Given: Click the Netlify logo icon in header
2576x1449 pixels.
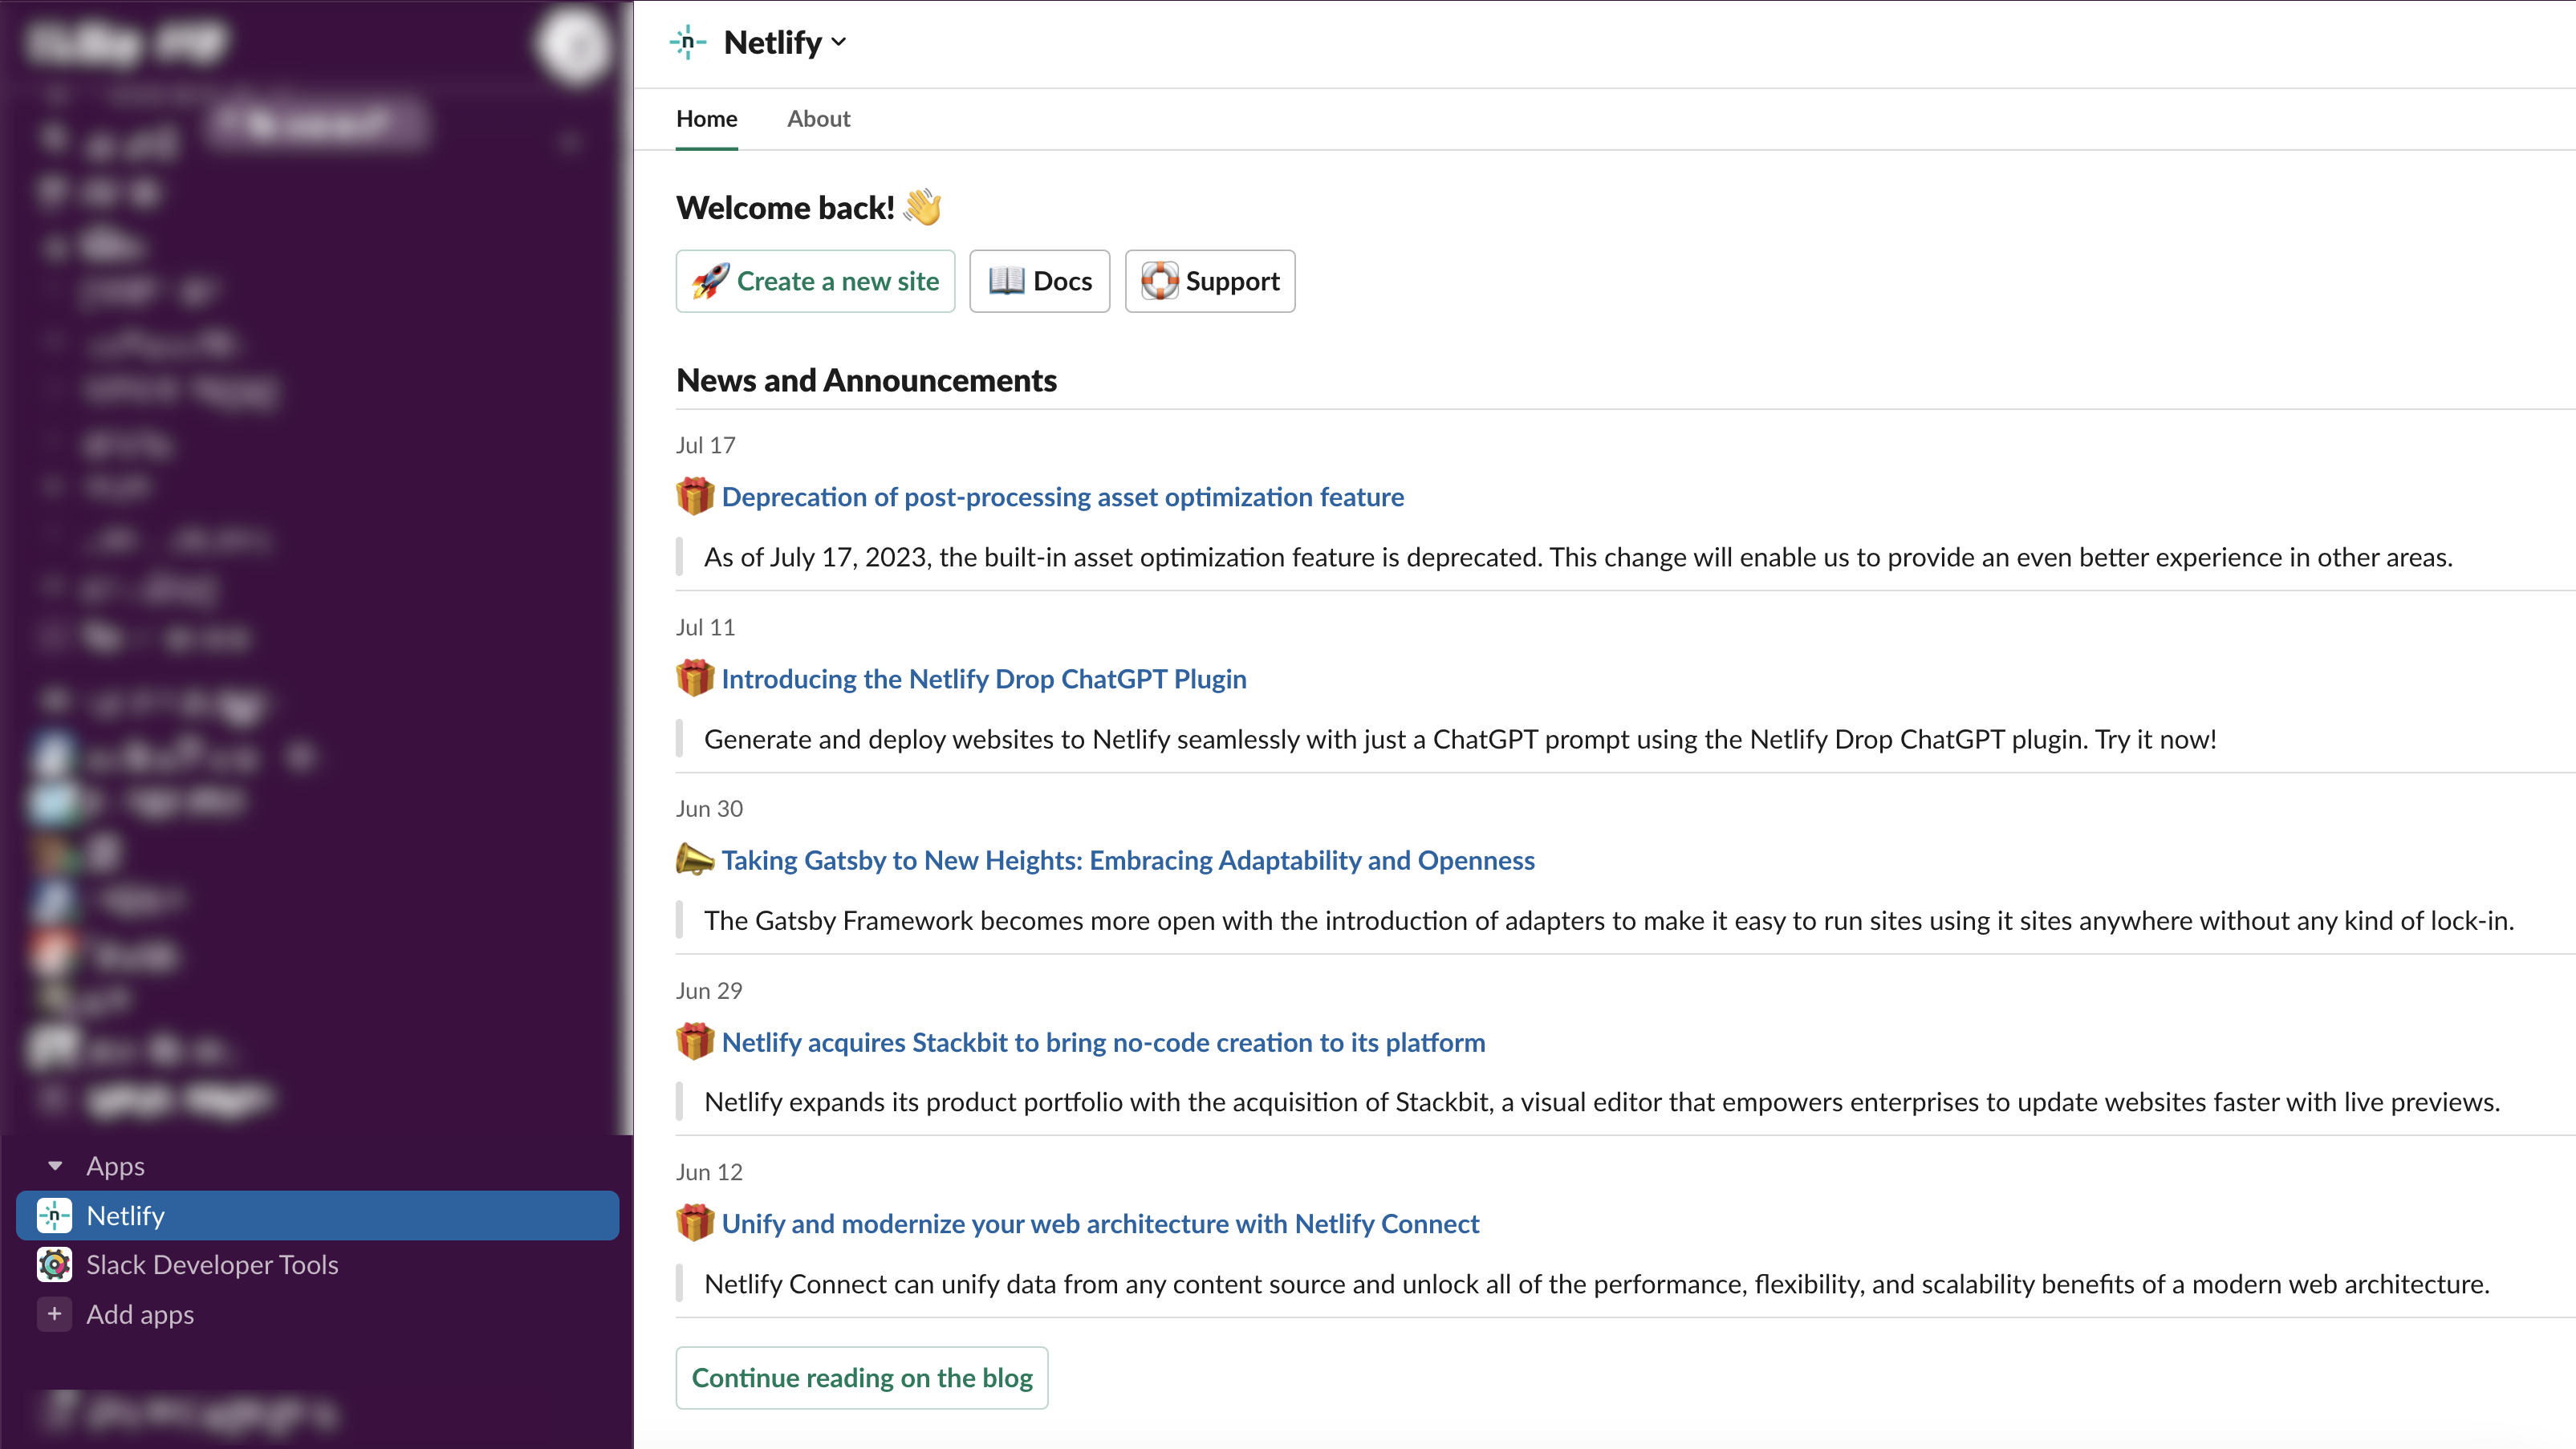Looking at the screenshot, I should tap(688, 43).
